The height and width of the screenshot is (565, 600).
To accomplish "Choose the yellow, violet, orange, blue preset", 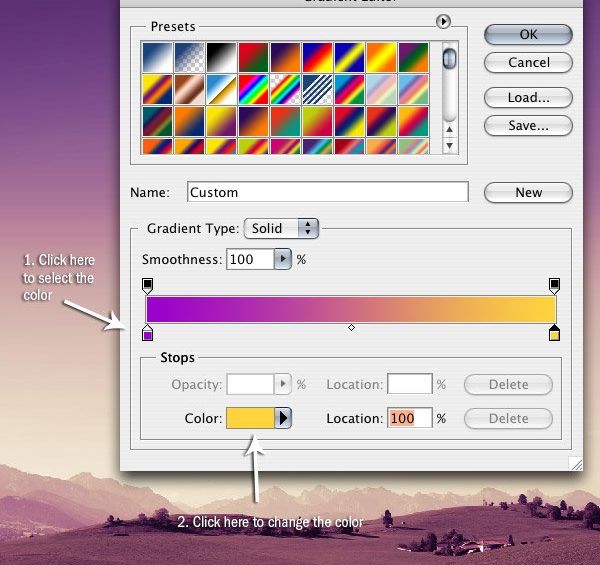I will click(x=157, y=90).
